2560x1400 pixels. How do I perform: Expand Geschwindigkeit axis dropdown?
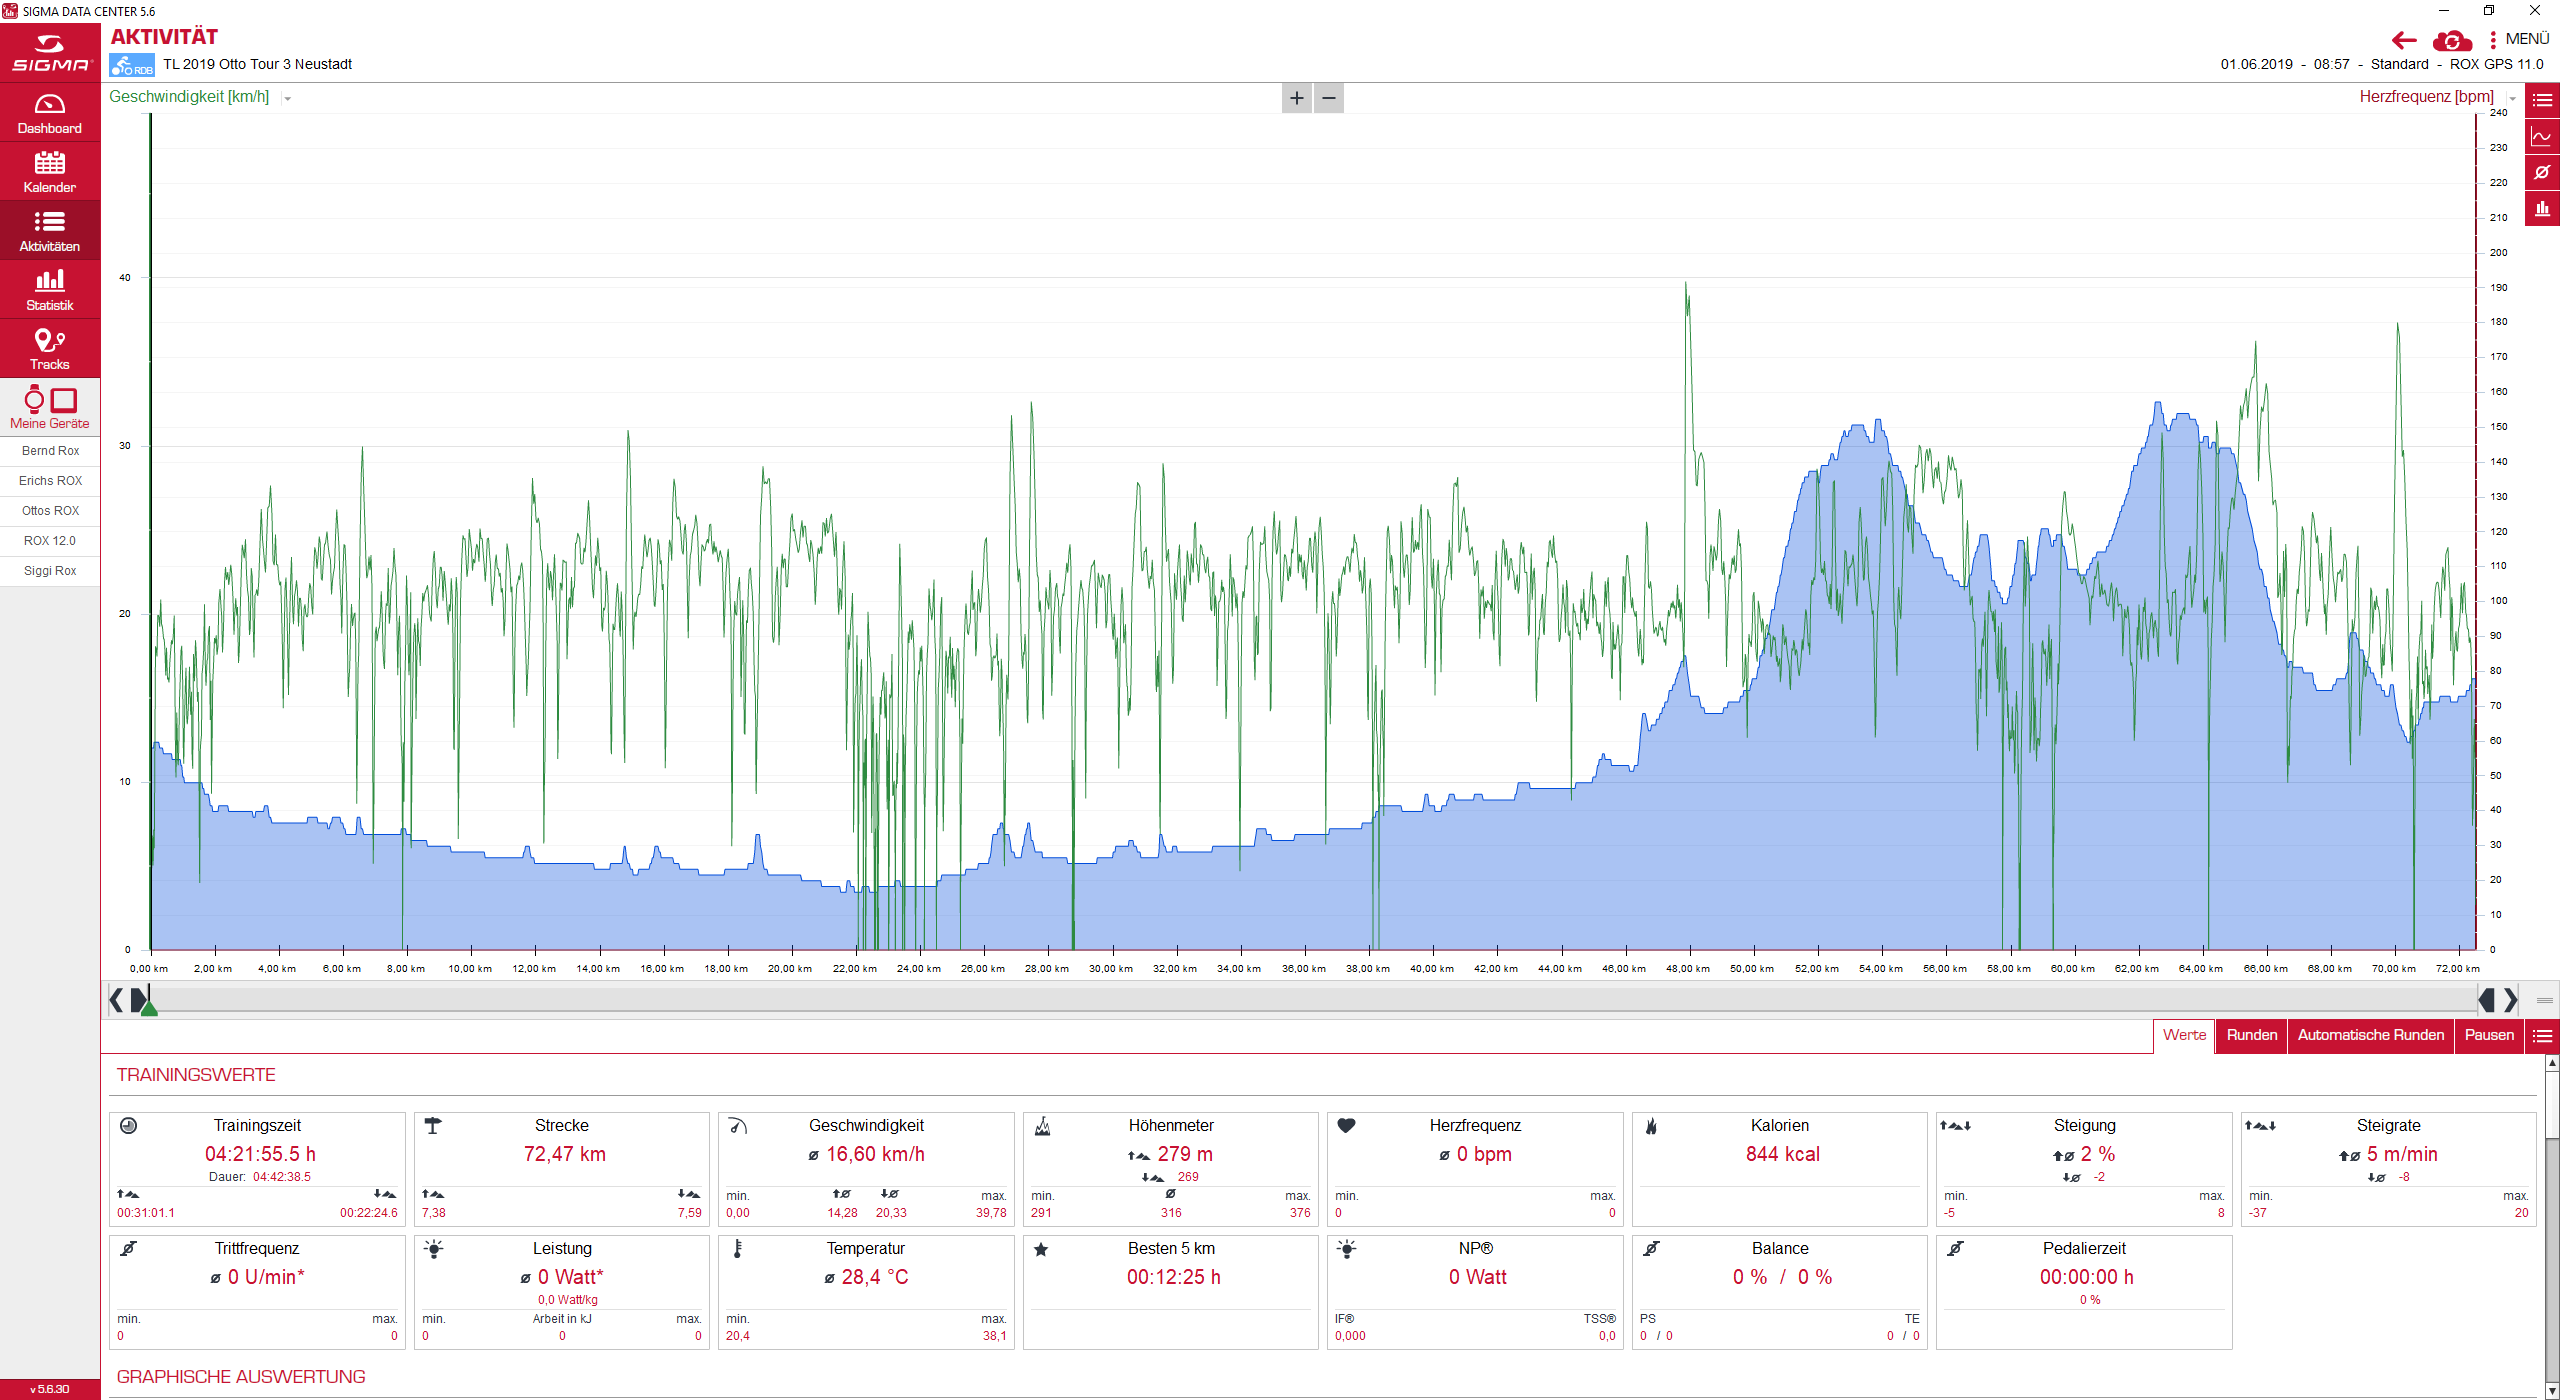click(288, 98)
